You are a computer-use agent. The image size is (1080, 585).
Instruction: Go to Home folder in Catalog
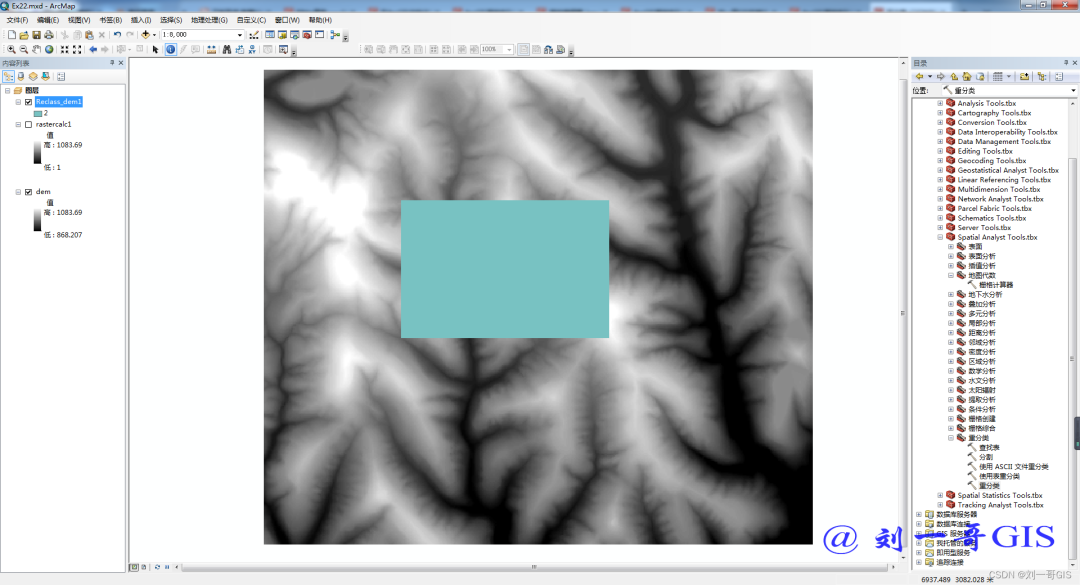click(x=967, y=76)
